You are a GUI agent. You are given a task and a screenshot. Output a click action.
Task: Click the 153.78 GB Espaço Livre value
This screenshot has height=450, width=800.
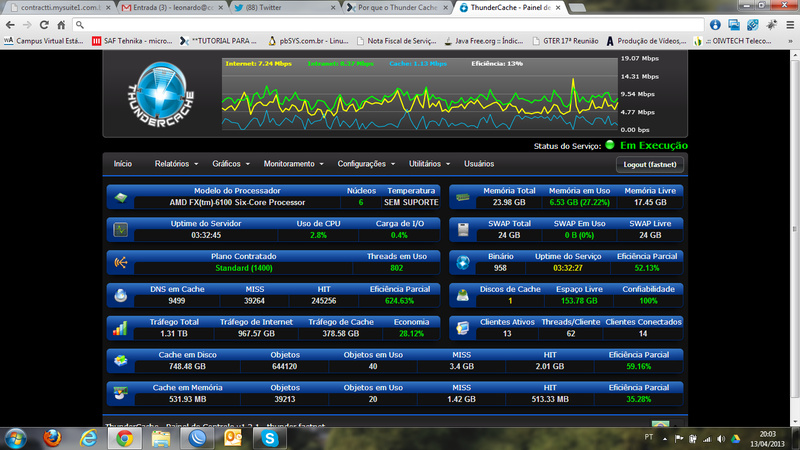579,301
